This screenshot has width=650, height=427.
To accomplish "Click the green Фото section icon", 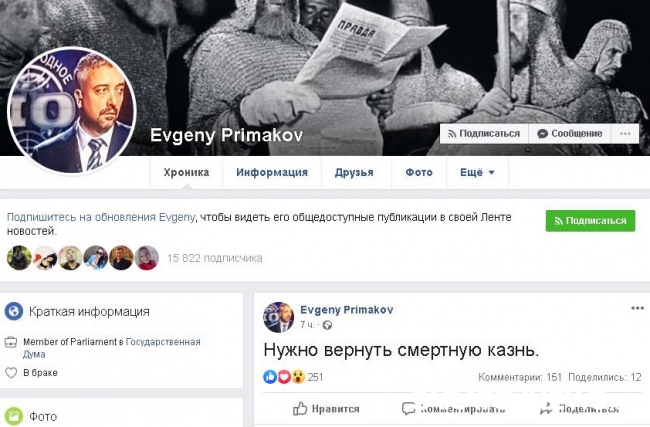I will click(14, 416).
